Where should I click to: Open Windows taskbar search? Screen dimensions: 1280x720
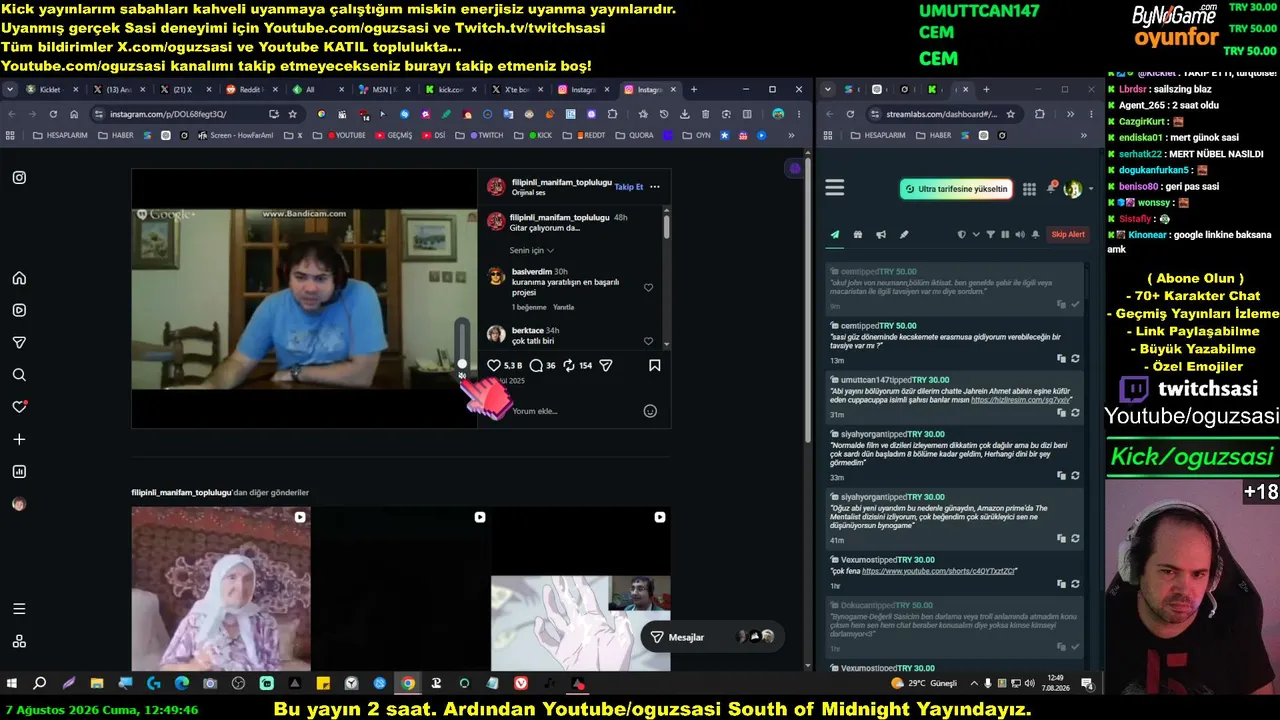pyautogui.click(x=40, y=684)
